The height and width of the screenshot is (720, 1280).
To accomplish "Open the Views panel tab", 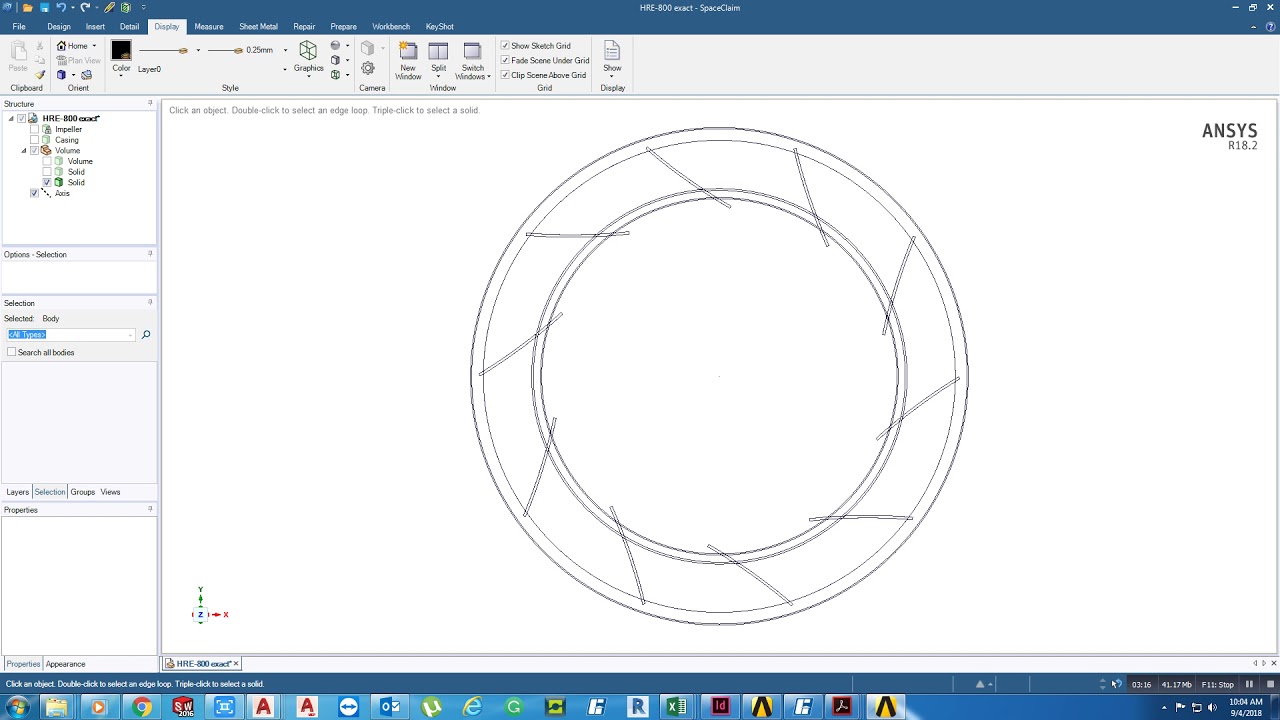I will [110, 492].
